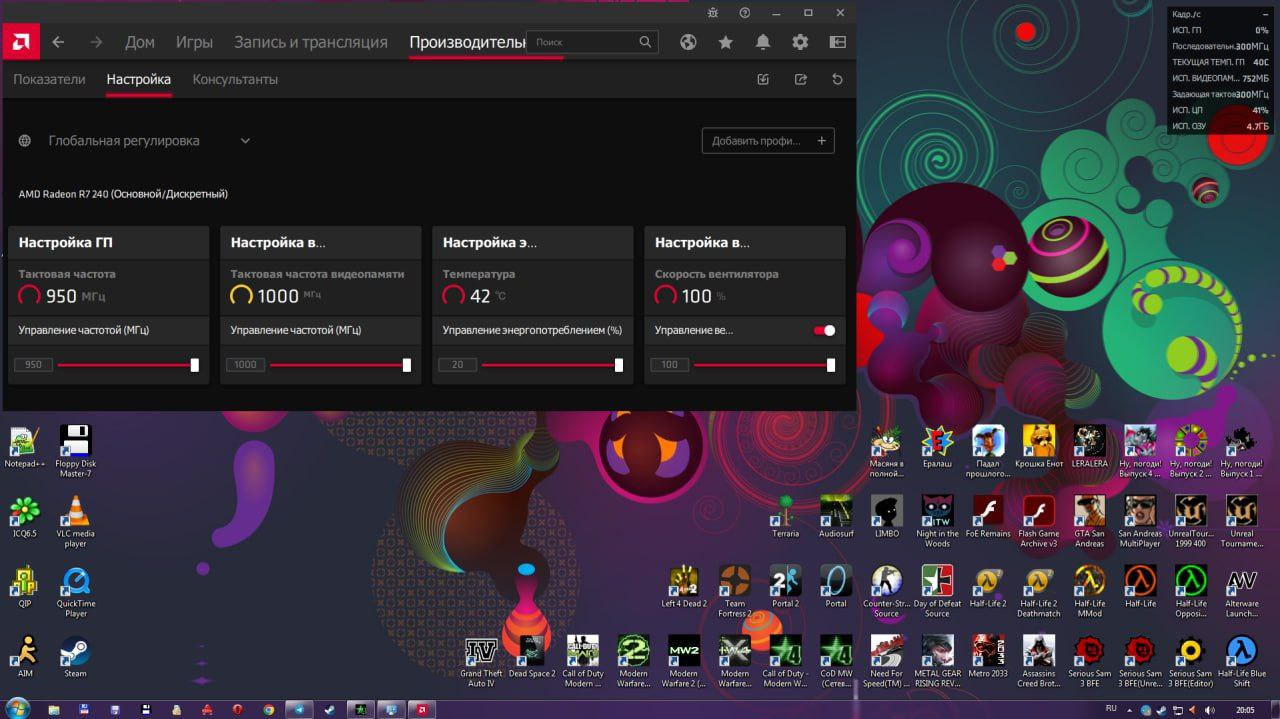Open settings gear icon in AMD software
The width and height of the screenshot is (1280, 719).
pyautogui.click(x=800, y=42)
